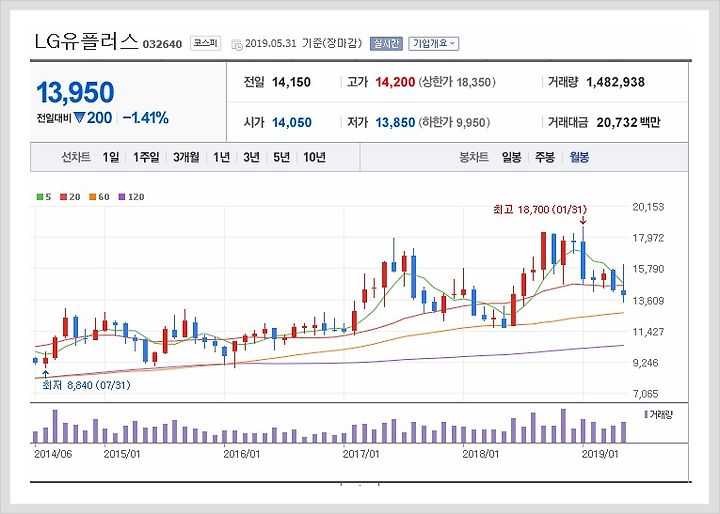Click the purple 120-period moving average swatch
The height and width of the screenshot is (514, 720).
pyautogui.click(x=122, y=197)
